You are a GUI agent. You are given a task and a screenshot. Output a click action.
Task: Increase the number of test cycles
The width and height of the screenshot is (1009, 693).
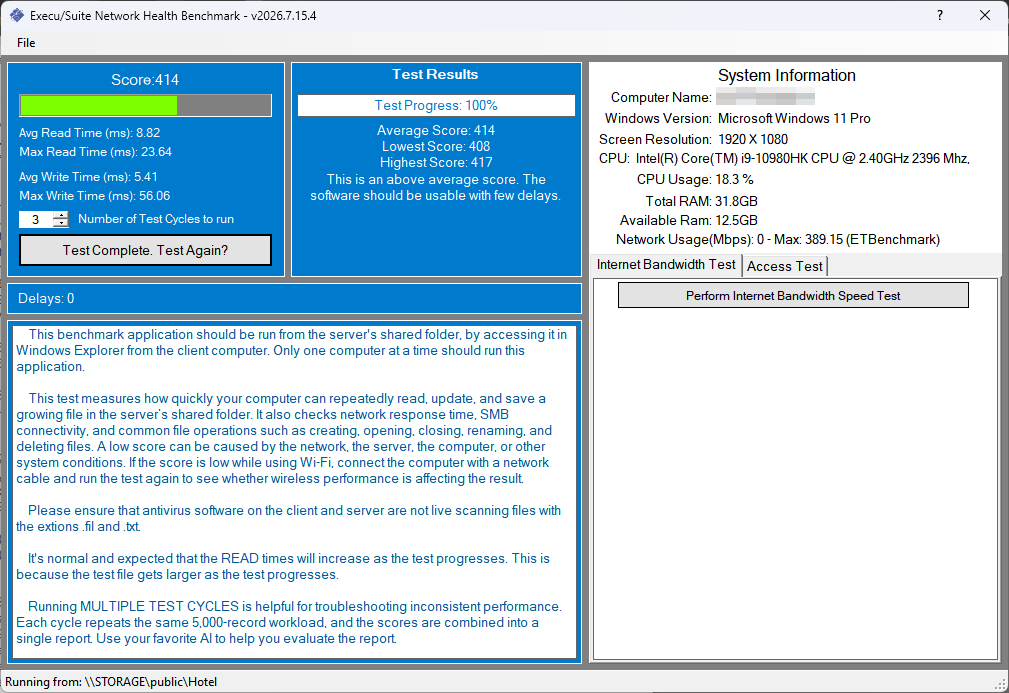pyautogui.click(x=60, y=215)
